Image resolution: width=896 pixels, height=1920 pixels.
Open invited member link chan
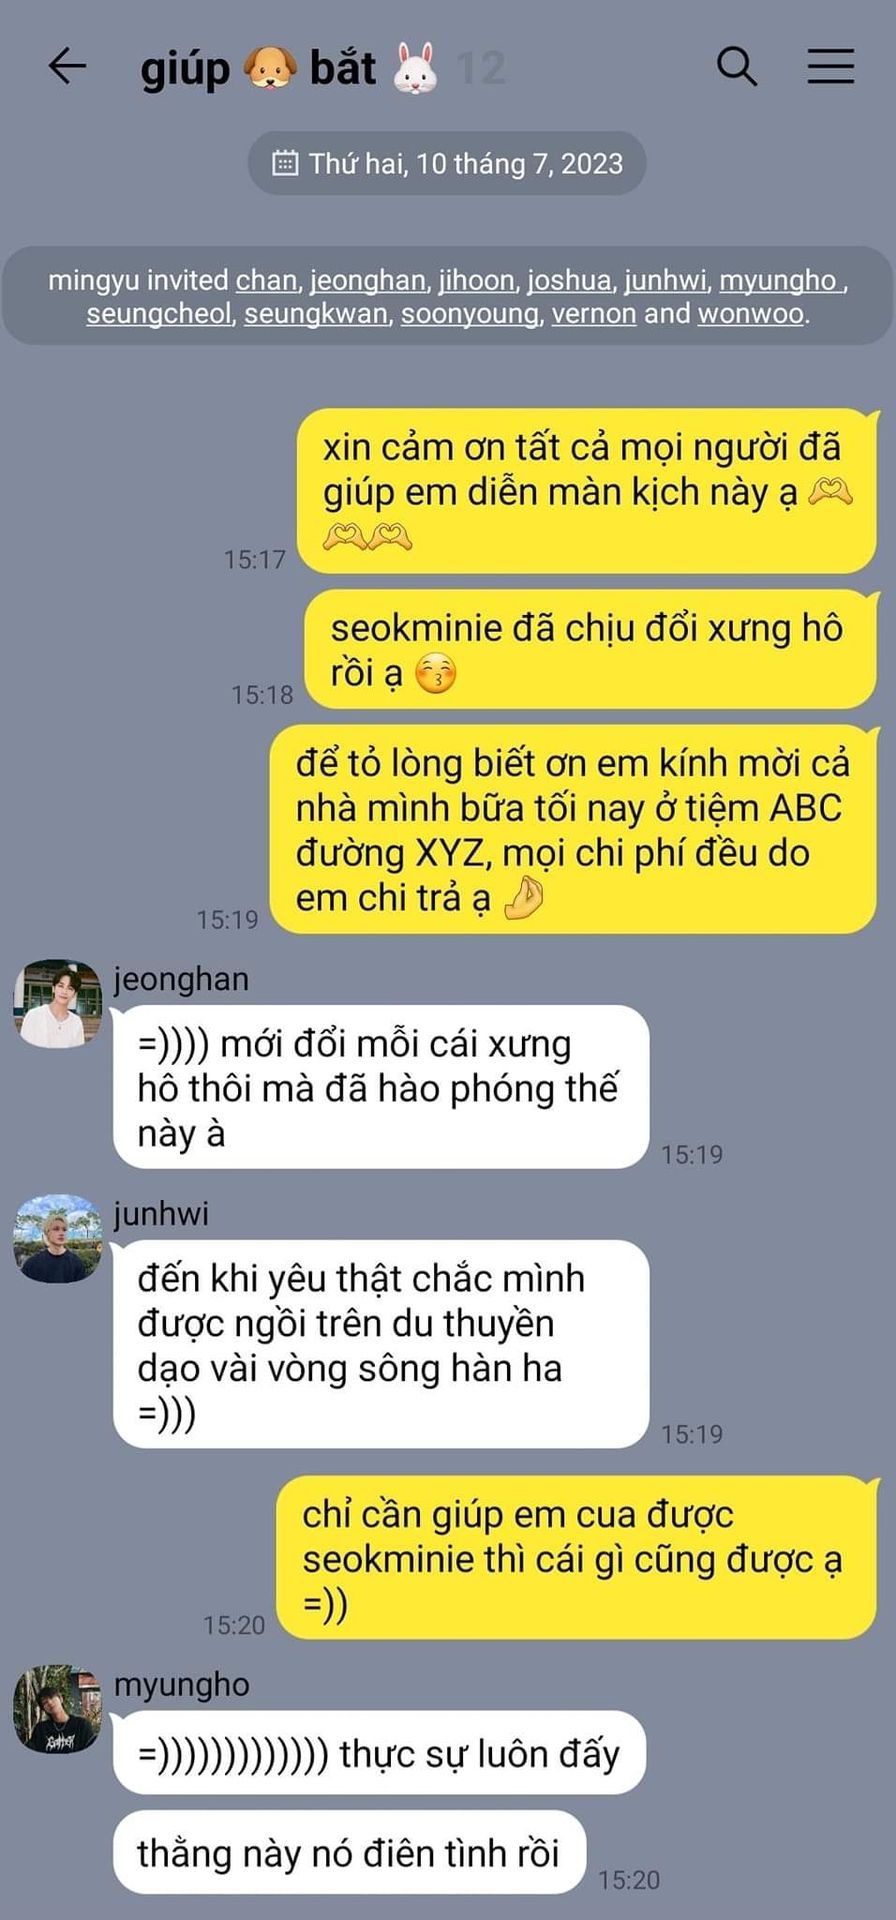point(266,281)
